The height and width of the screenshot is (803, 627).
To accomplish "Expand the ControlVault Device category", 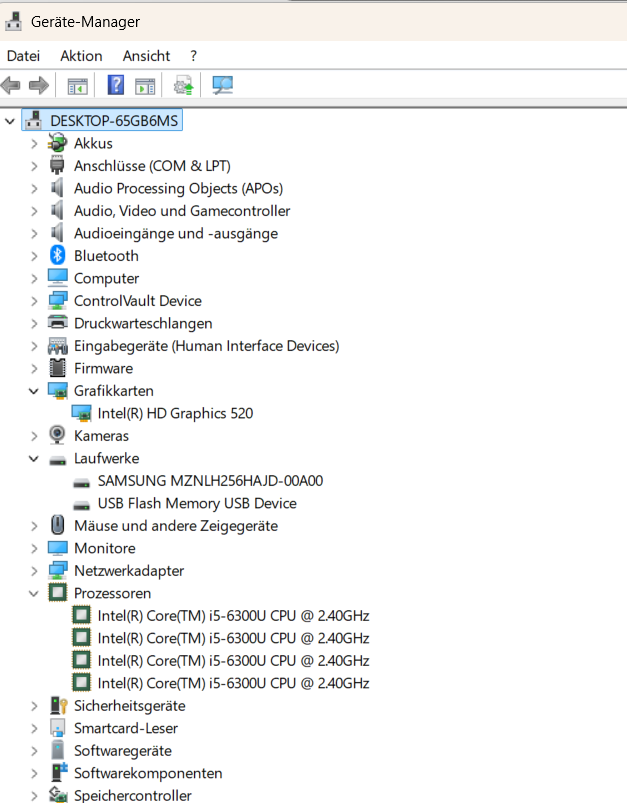I will [34, 301].
